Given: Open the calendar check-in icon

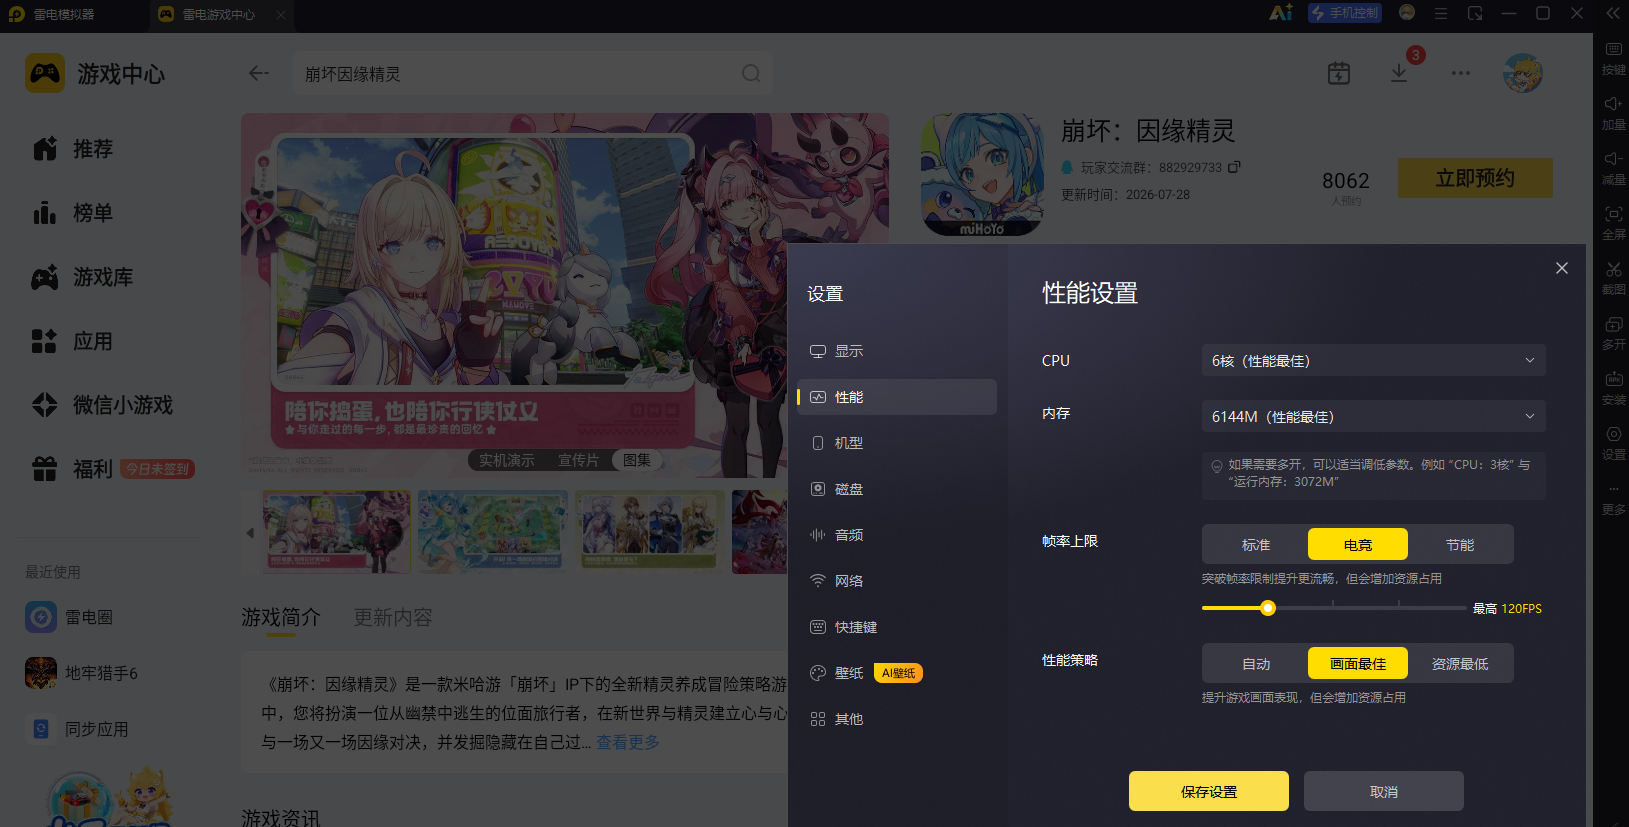Looking at the screenshot, I should [x=1339, y=73].
